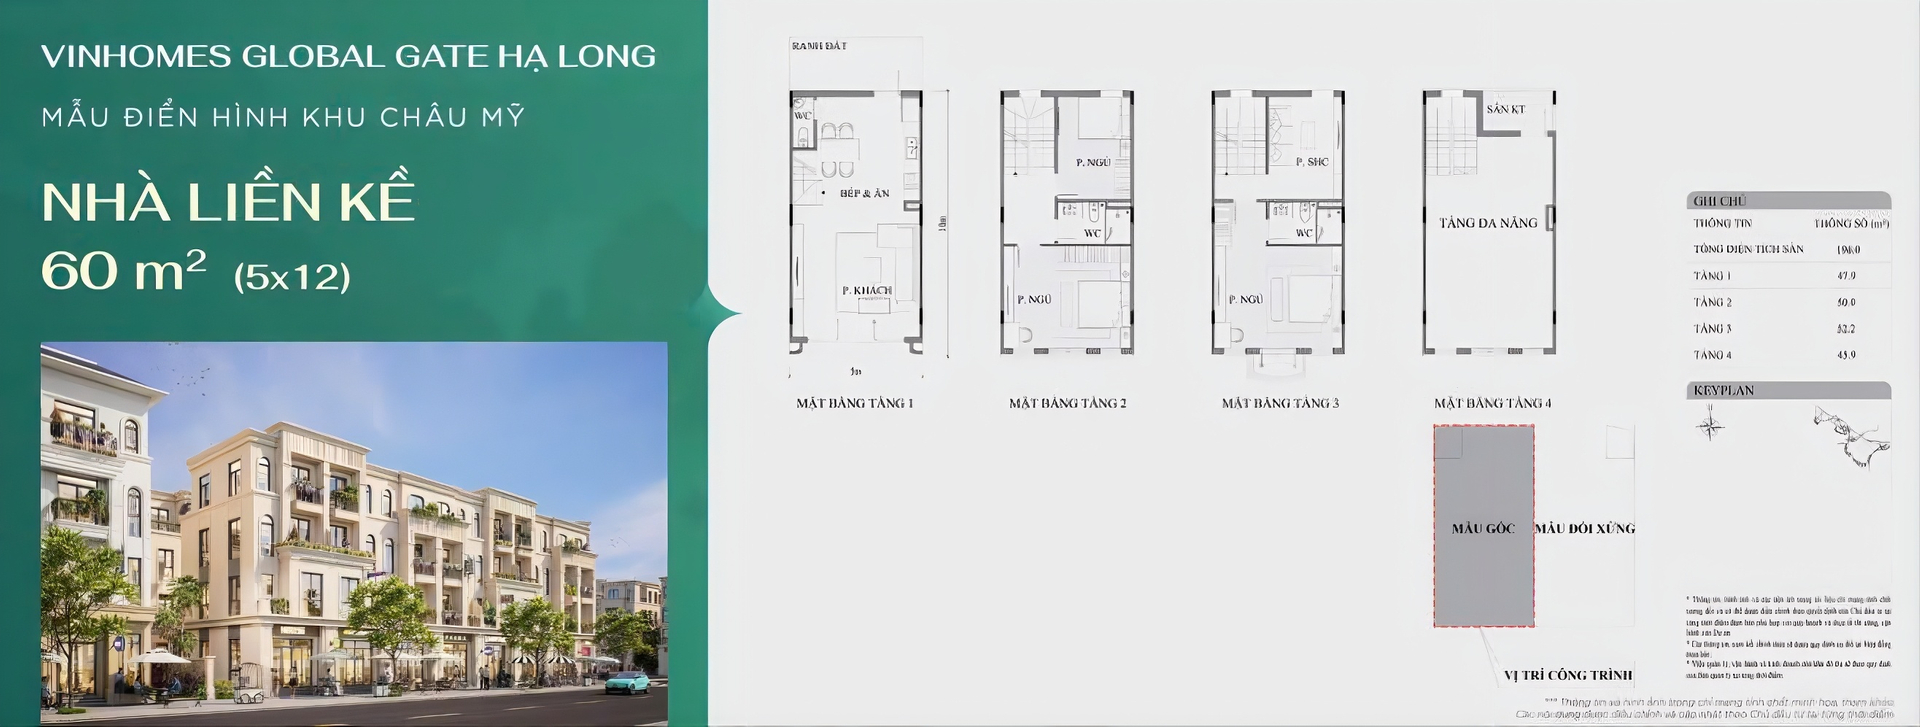Screen dimensions: 1920x727
Task: Click the teal car in the rendering
Action: pos(627,683)
